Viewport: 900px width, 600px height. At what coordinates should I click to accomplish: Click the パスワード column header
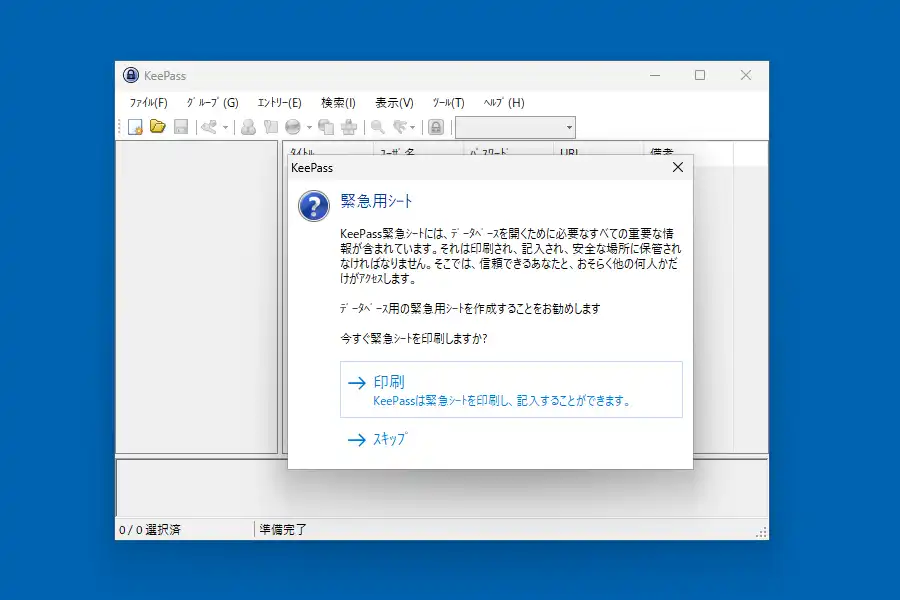[509, 153]
